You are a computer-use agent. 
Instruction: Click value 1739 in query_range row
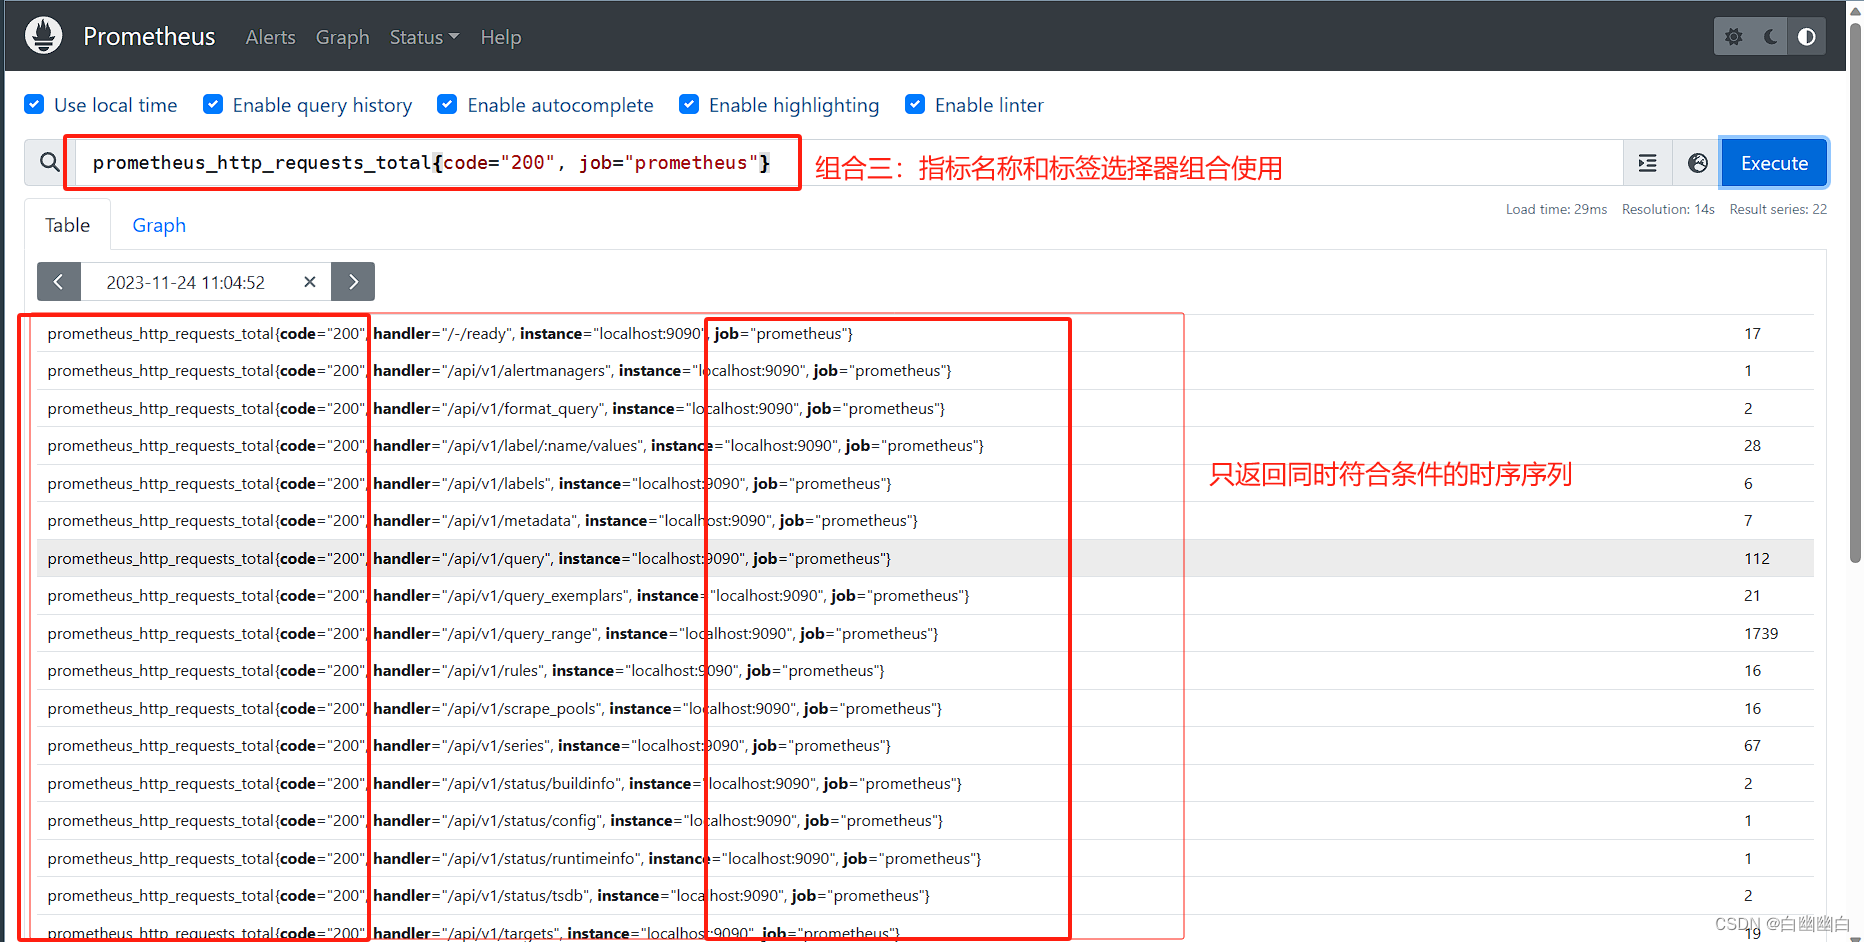pos(1761,633)
